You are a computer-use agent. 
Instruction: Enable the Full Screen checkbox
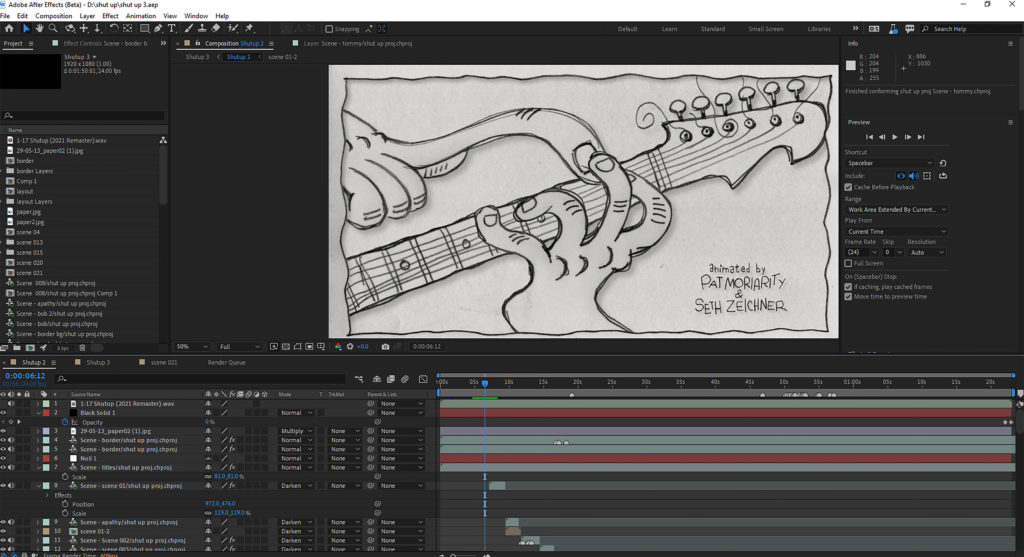[848, 264]
